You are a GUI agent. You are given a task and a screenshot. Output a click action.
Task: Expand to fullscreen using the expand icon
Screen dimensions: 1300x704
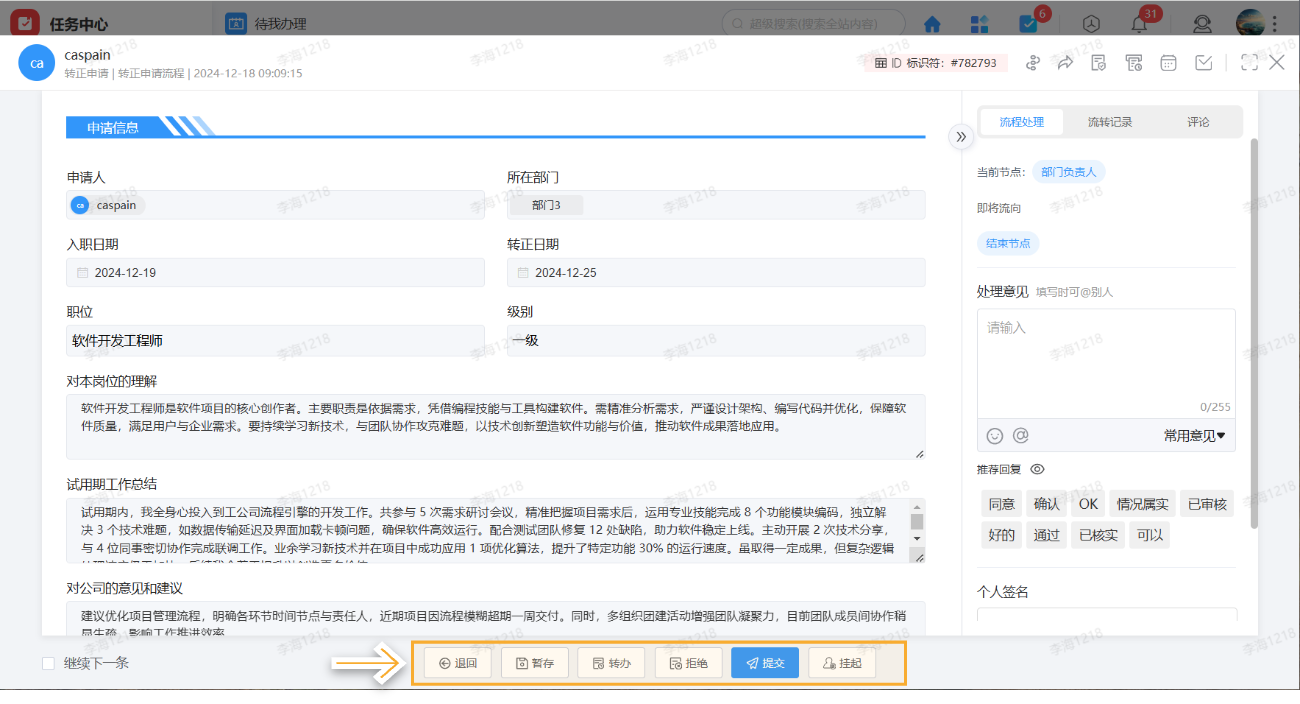click(x=1248, y=62)
